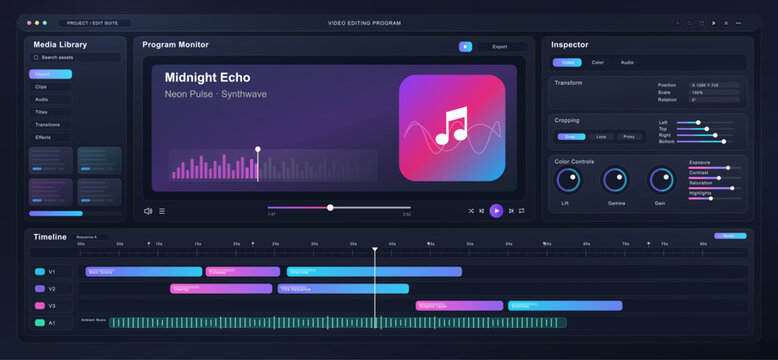Open Clips in the Media Library
The image size is (778, 360).
51,87
